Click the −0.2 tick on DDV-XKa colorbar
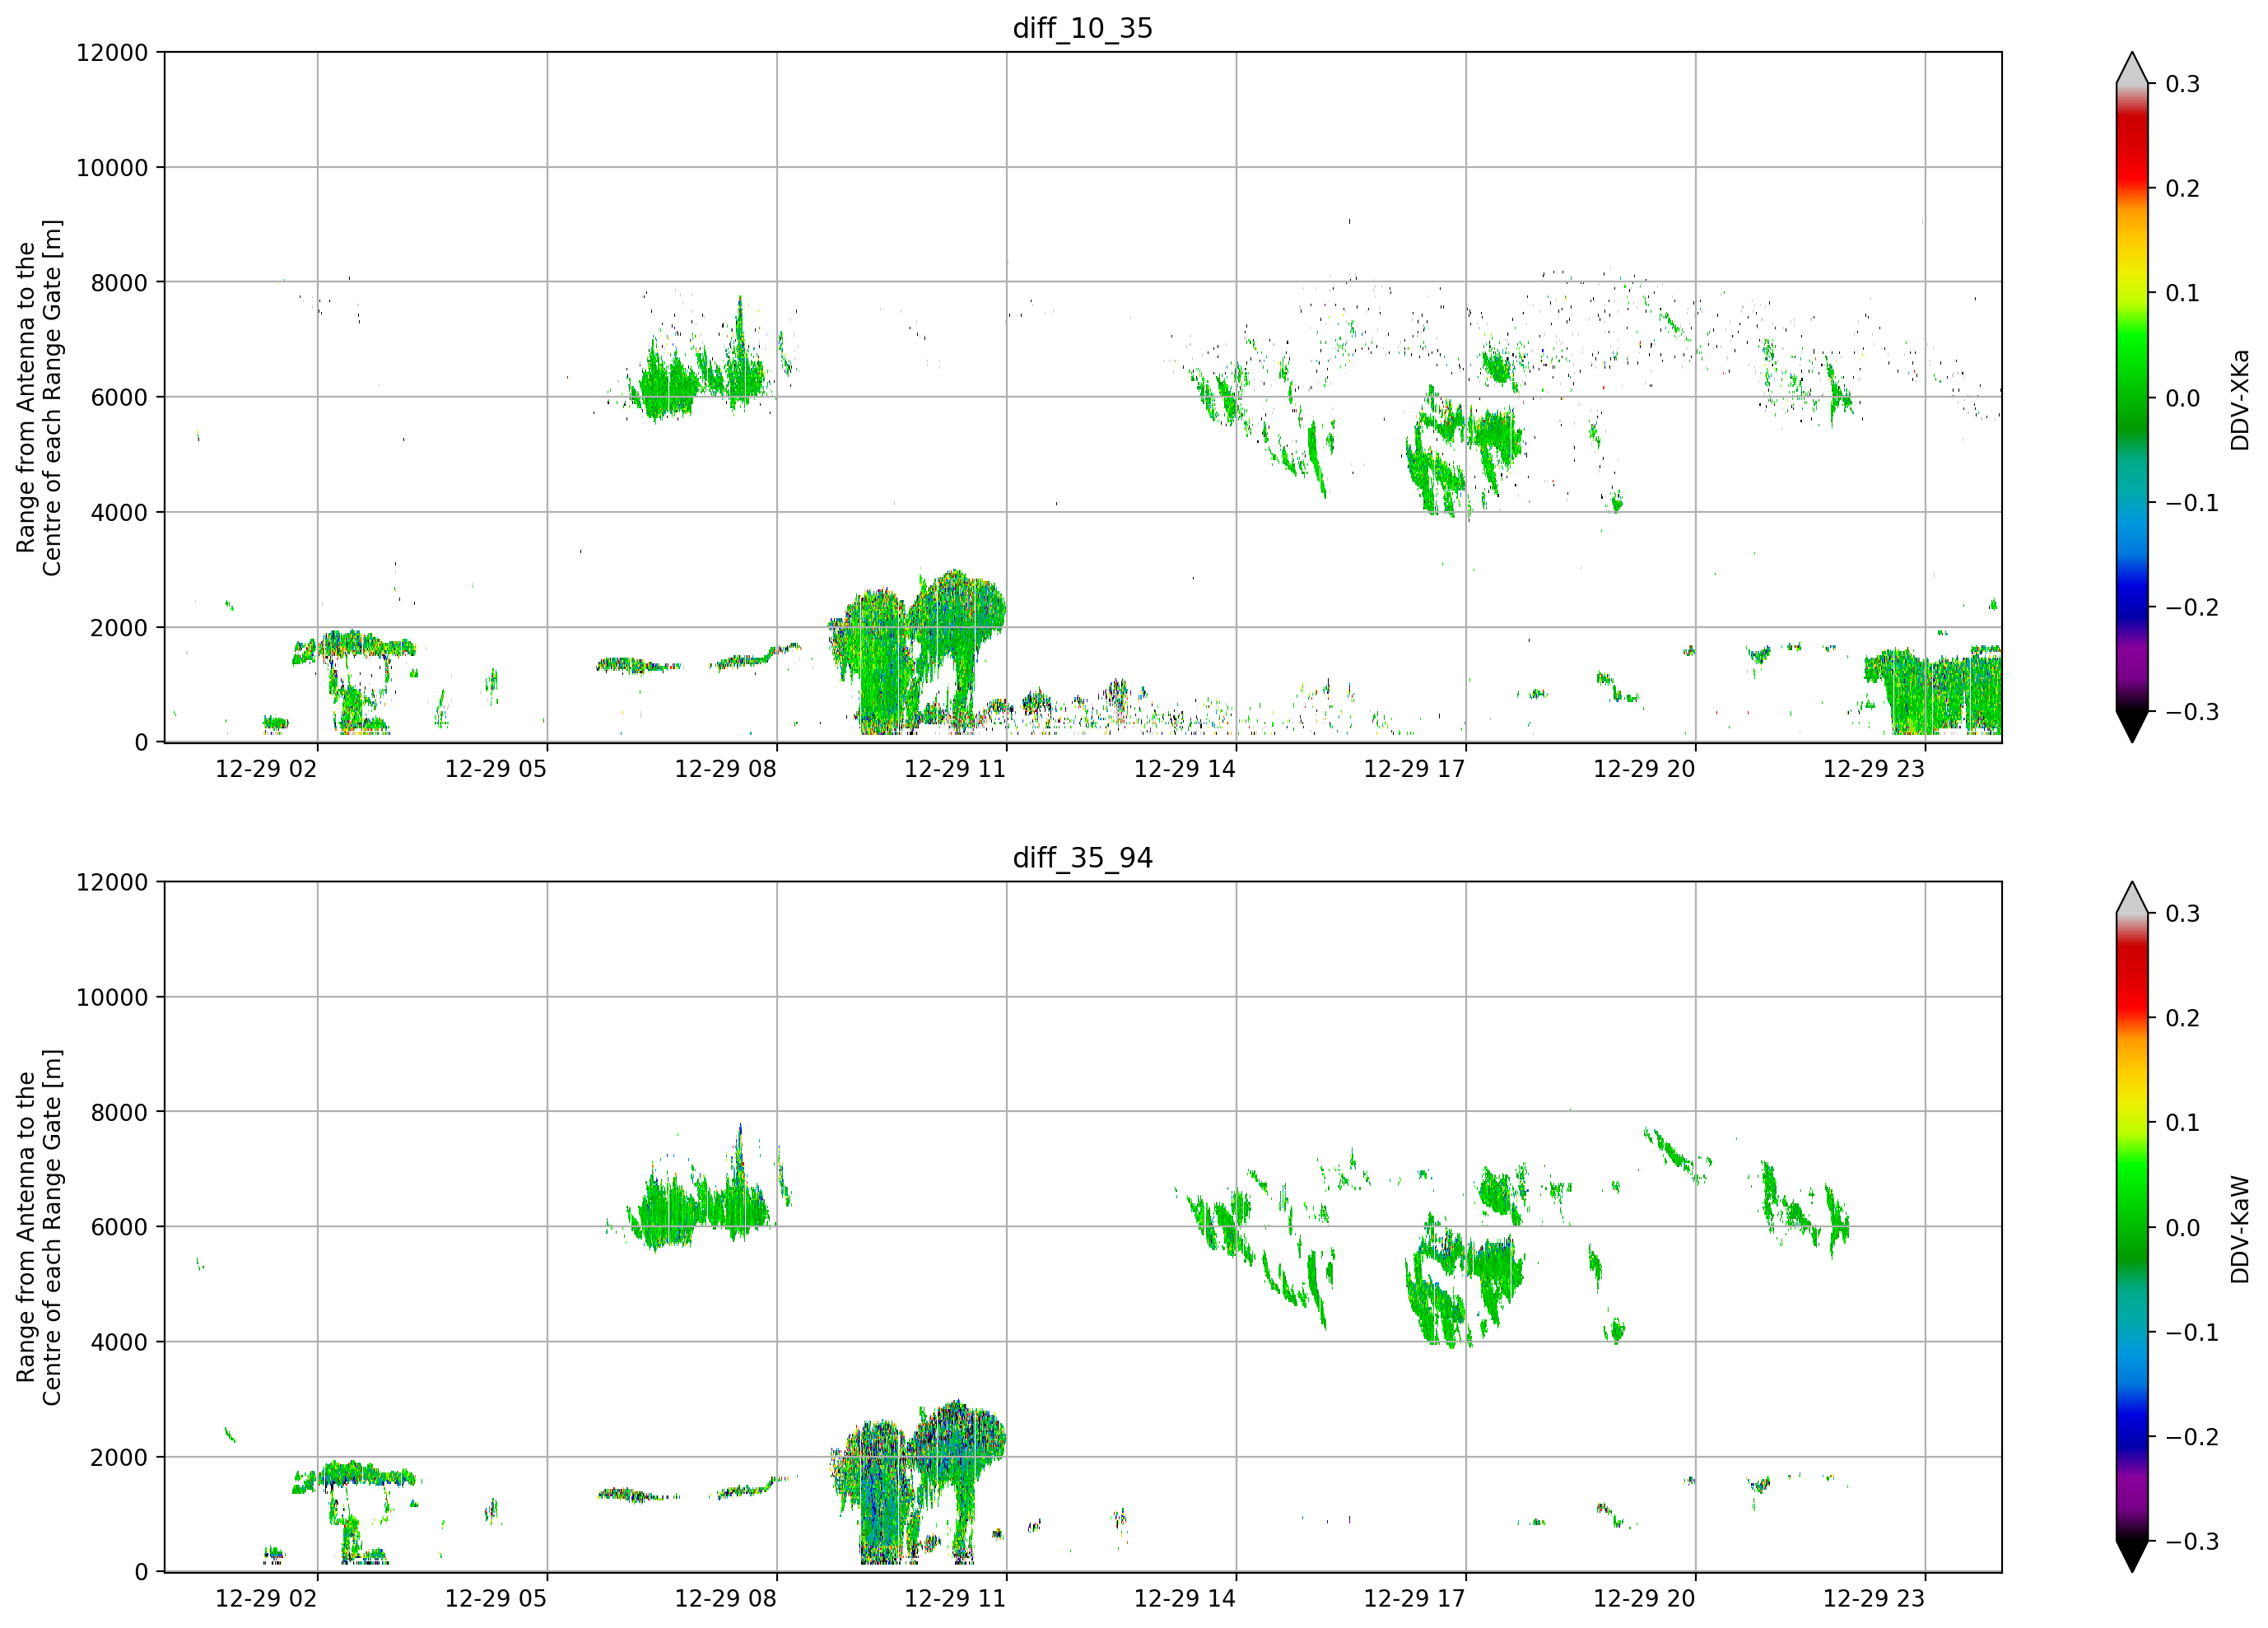The height and width of the screenshot is (1628, 2268). coord(2192,608)
